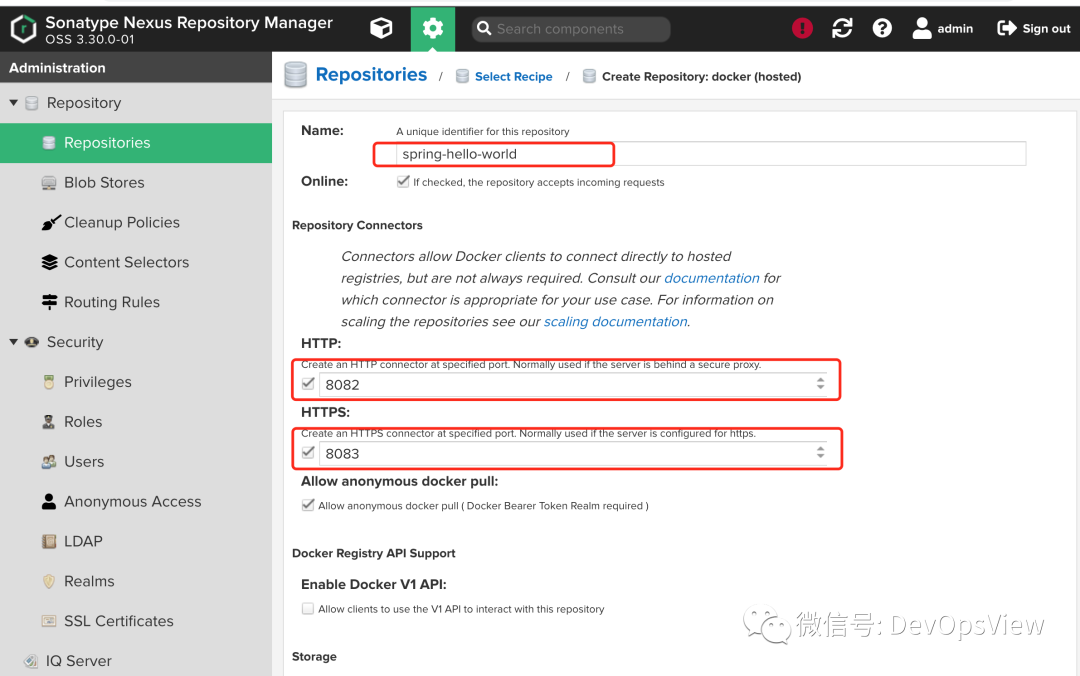This screenshot has width=1080, height=676.
Task: Open SSL Certificates menu item
Action: [136, 621]
